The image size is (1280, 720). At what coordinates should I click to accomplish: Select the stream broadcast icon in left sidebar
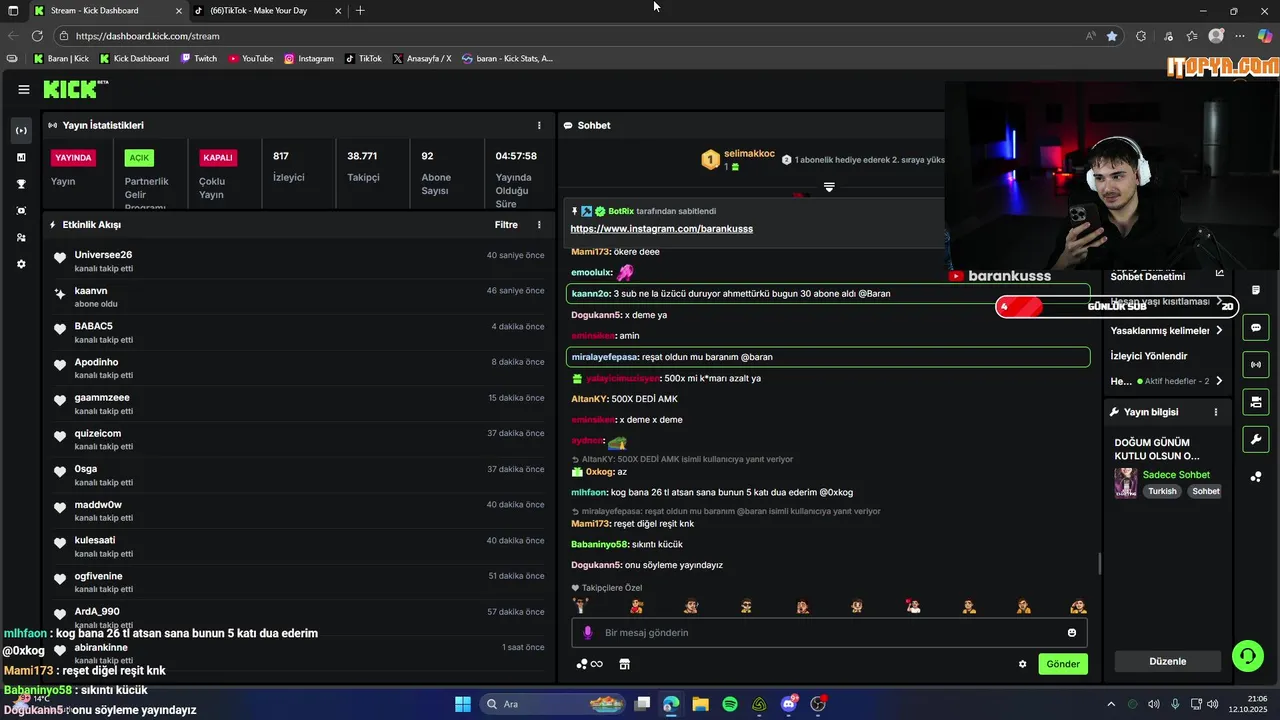click(x=21, y=130)
